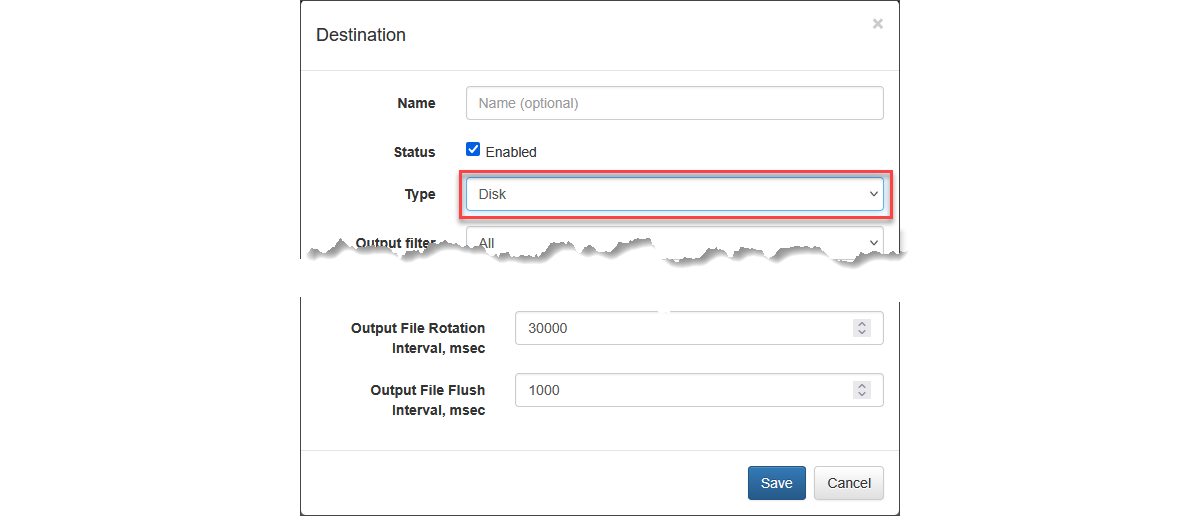Increase Output File Rotation Interval with up arrow

pyautogui.click(x=862, y=323)
